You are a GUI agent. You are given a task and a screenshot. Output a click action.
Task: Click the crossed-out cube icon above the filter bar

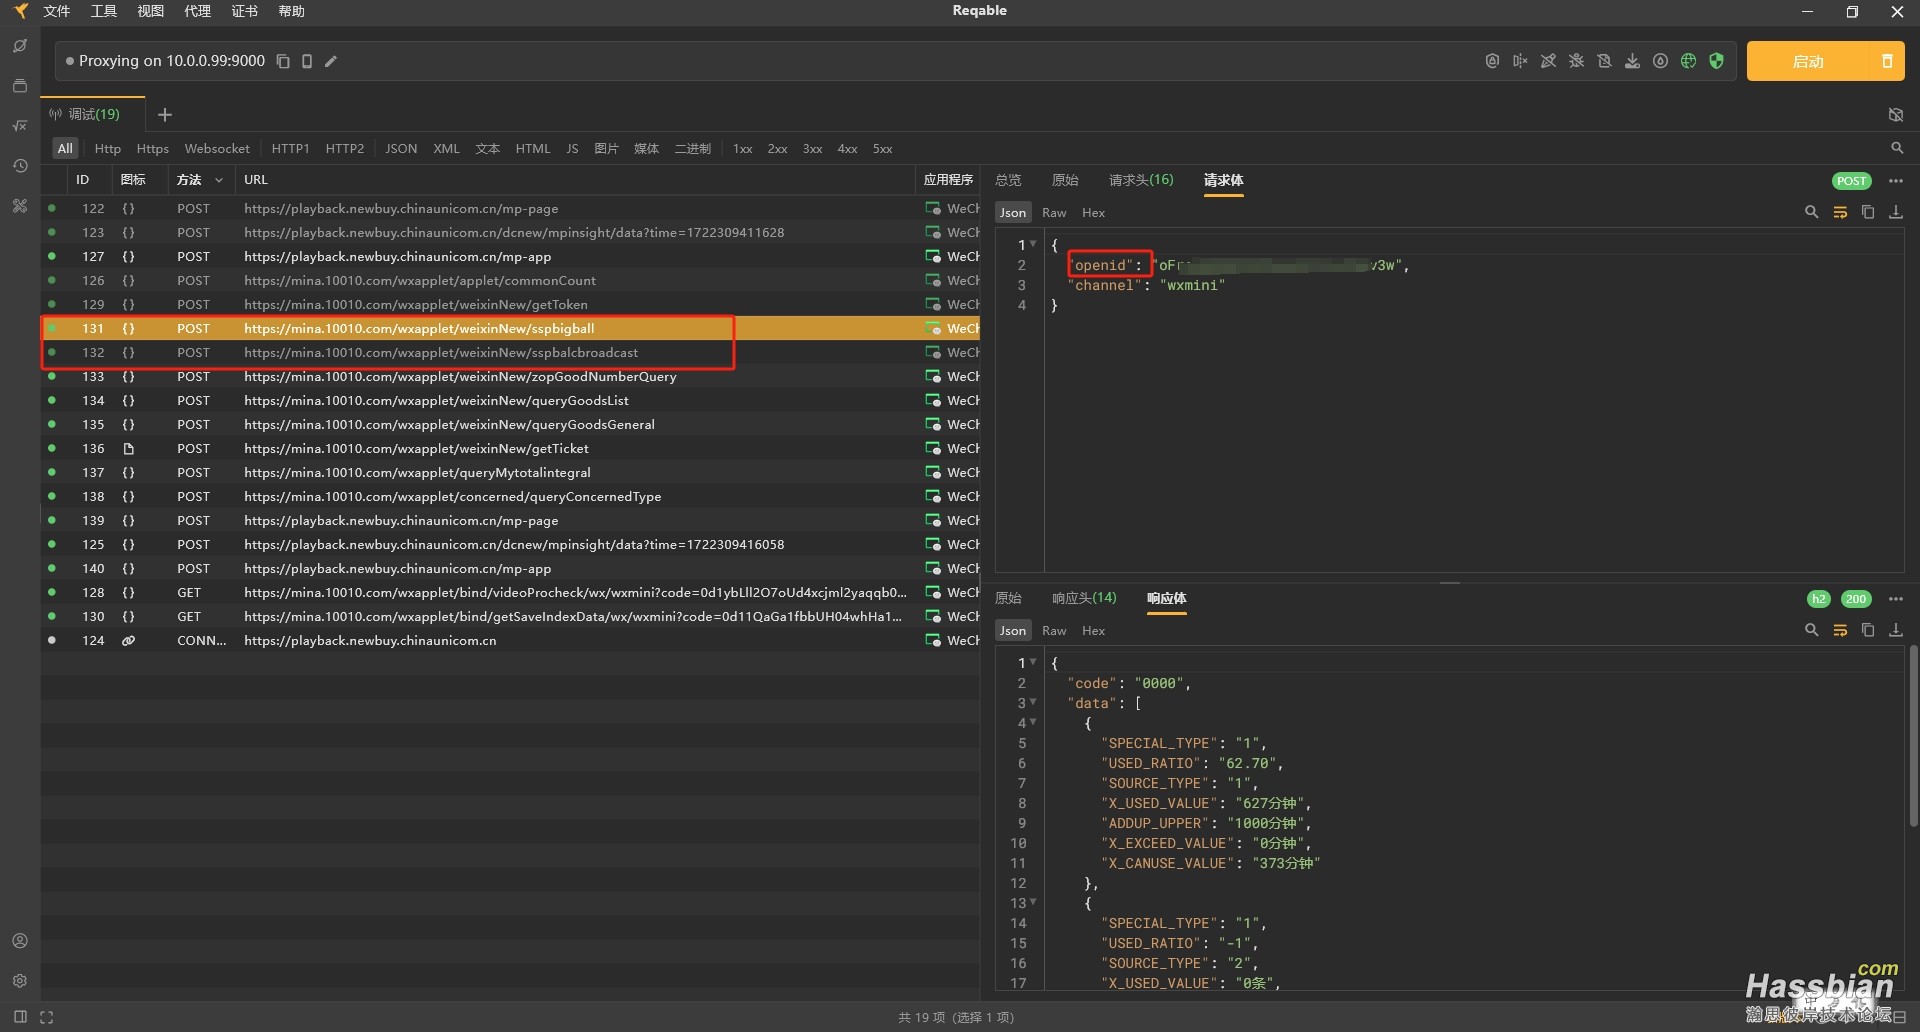tap(1896, 115)
